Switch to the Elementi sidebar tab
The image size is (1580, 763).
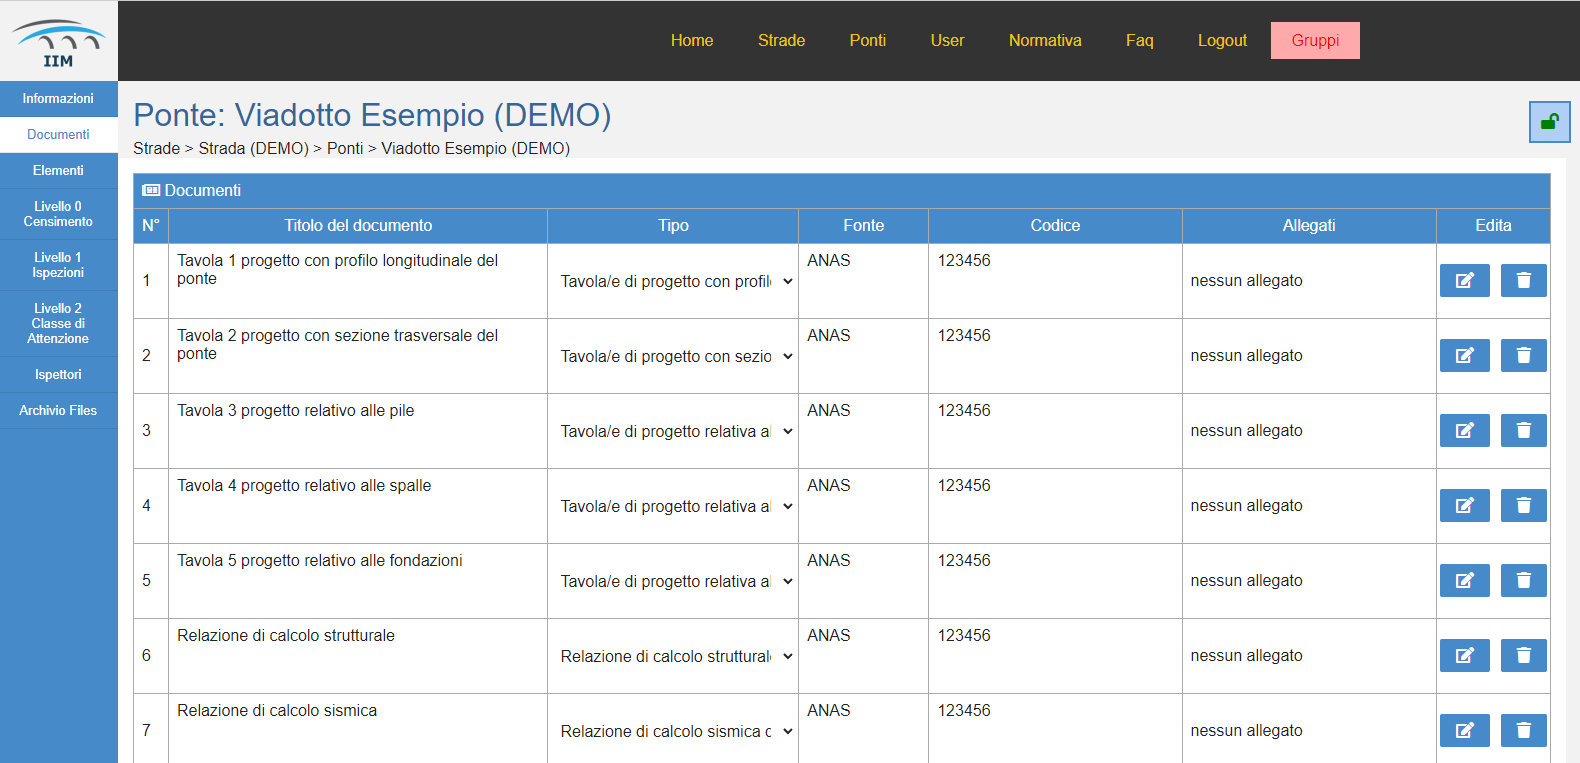58,171
